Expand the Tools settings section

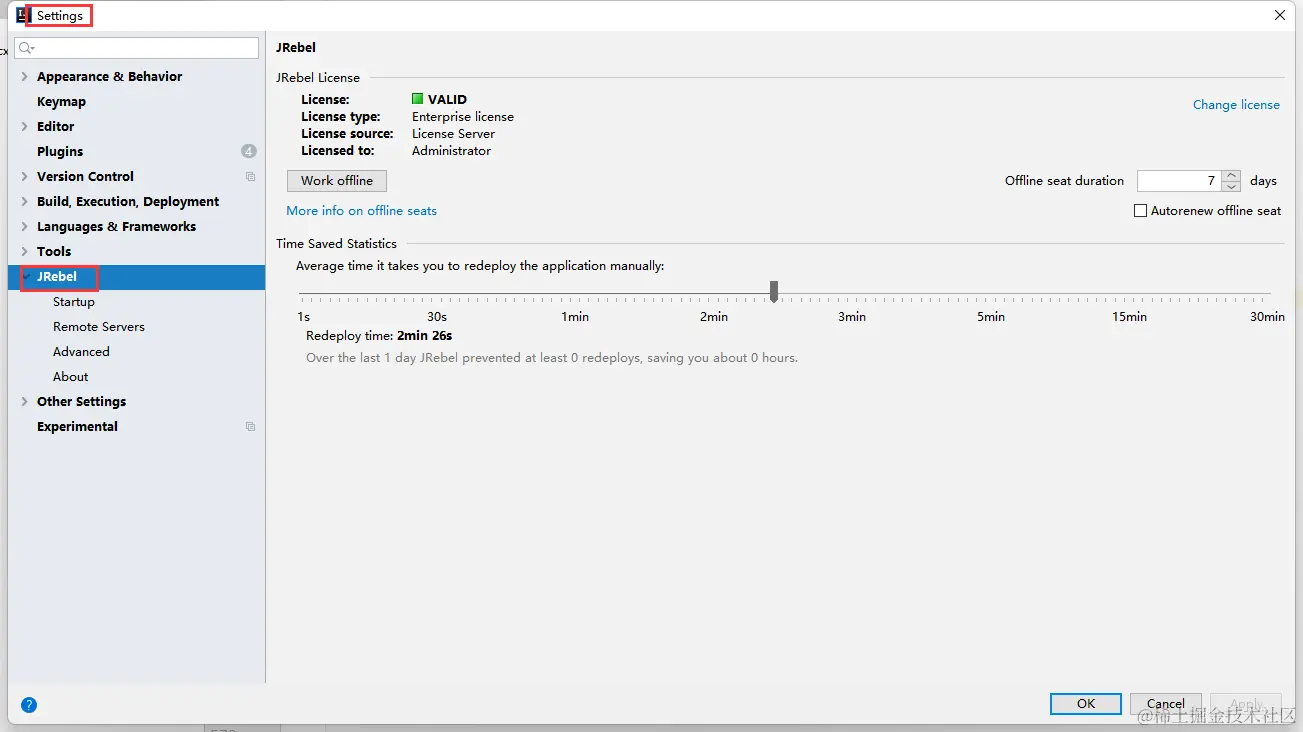25,251
